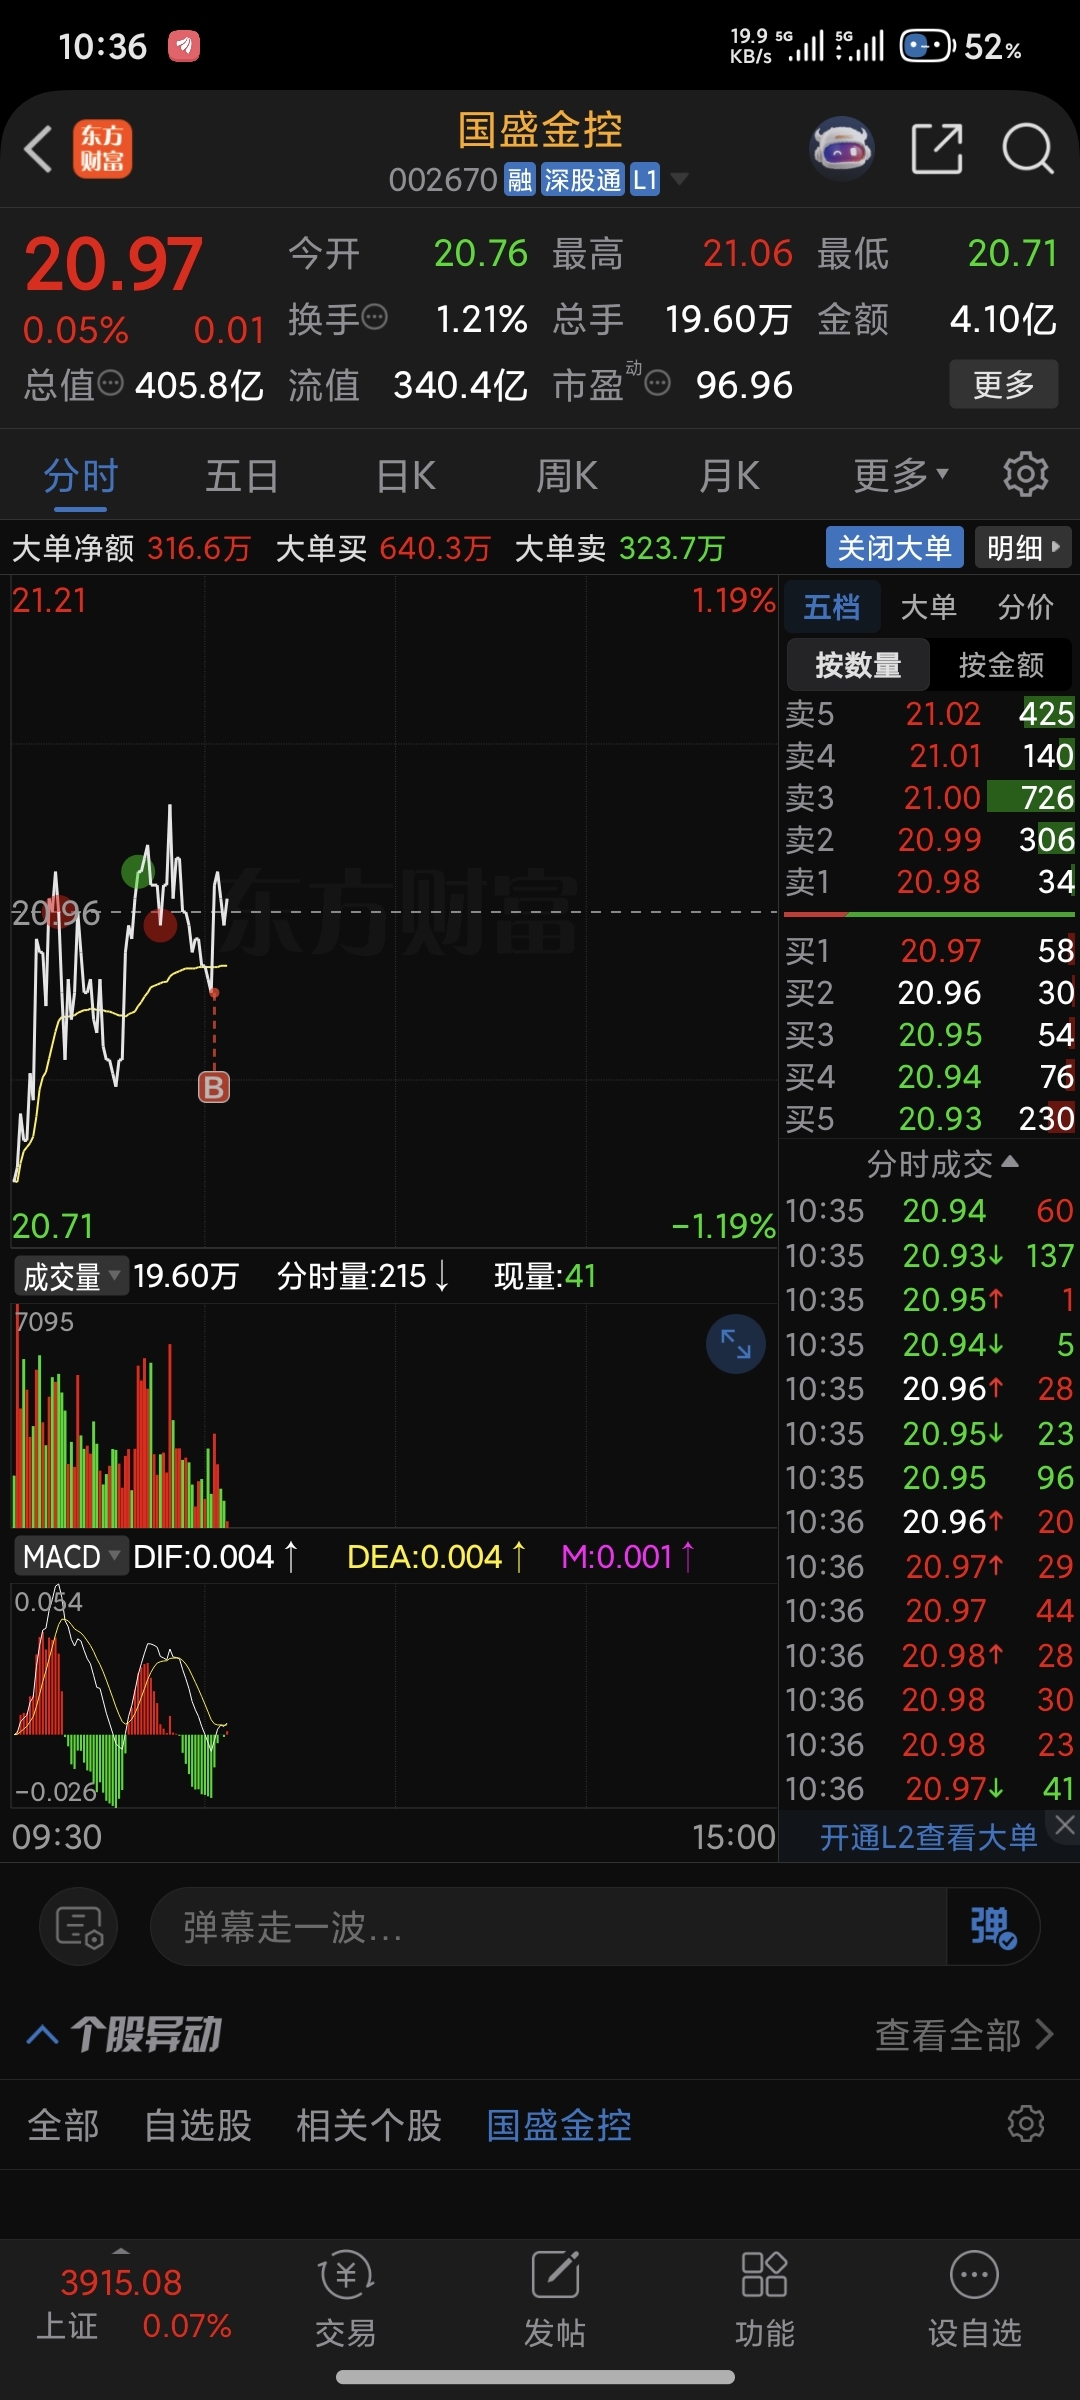Open the bullet-comment list icon
This screenshot has height=2400, width=1080.
(79, 1926)
